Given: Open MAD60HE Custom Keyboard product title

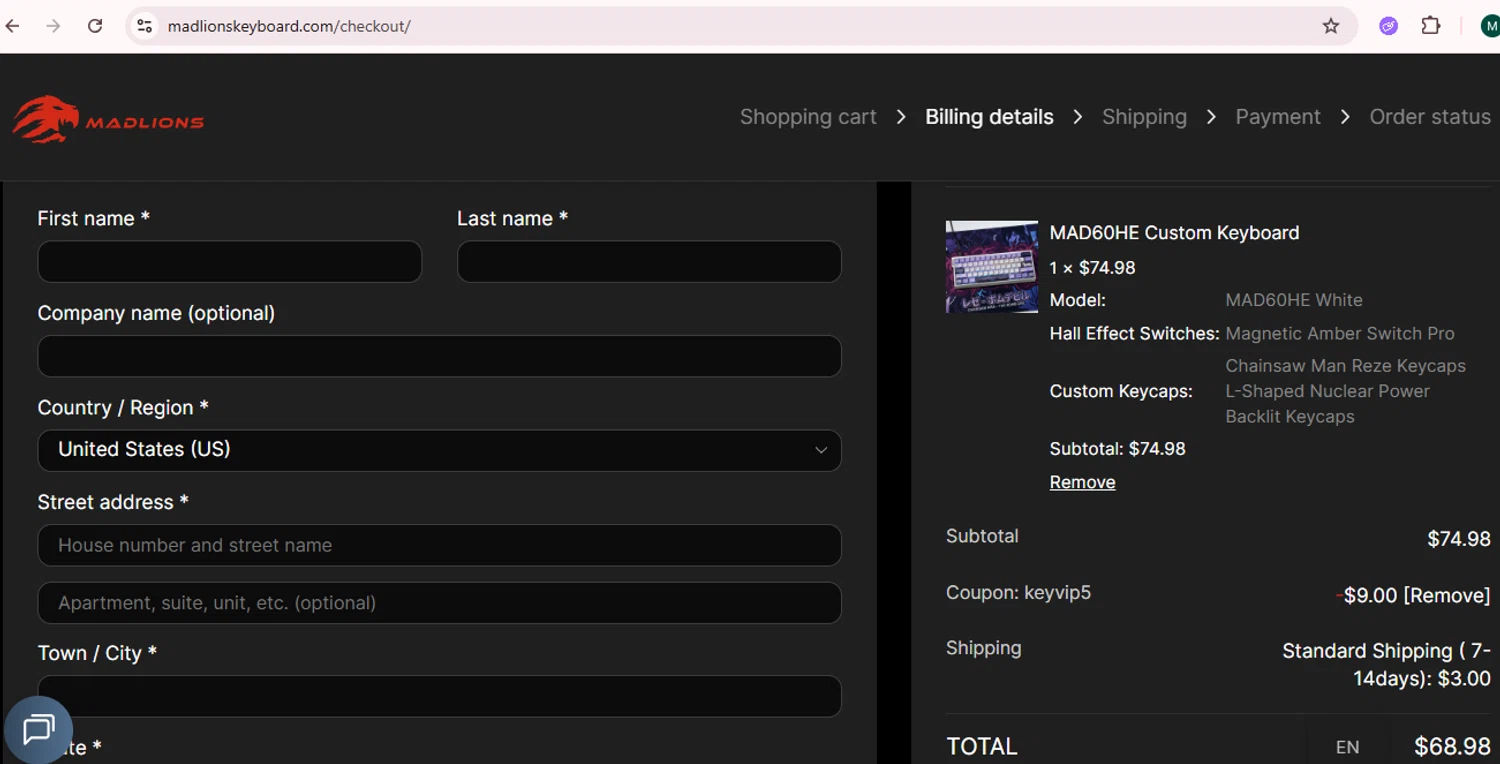Looking at the screenshot, I should pos(1174,233).
